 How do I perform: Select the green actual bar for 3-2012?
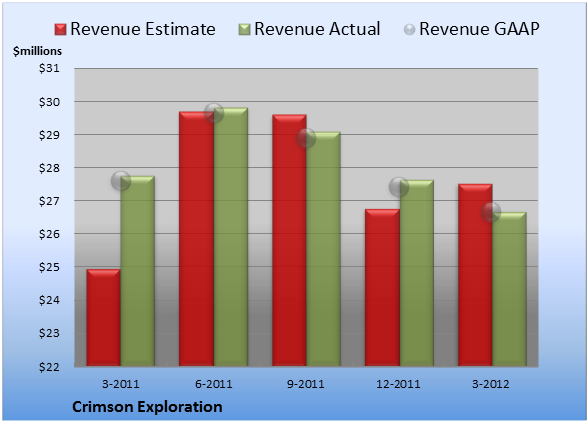pyautogui.click(x=509, y=289)
